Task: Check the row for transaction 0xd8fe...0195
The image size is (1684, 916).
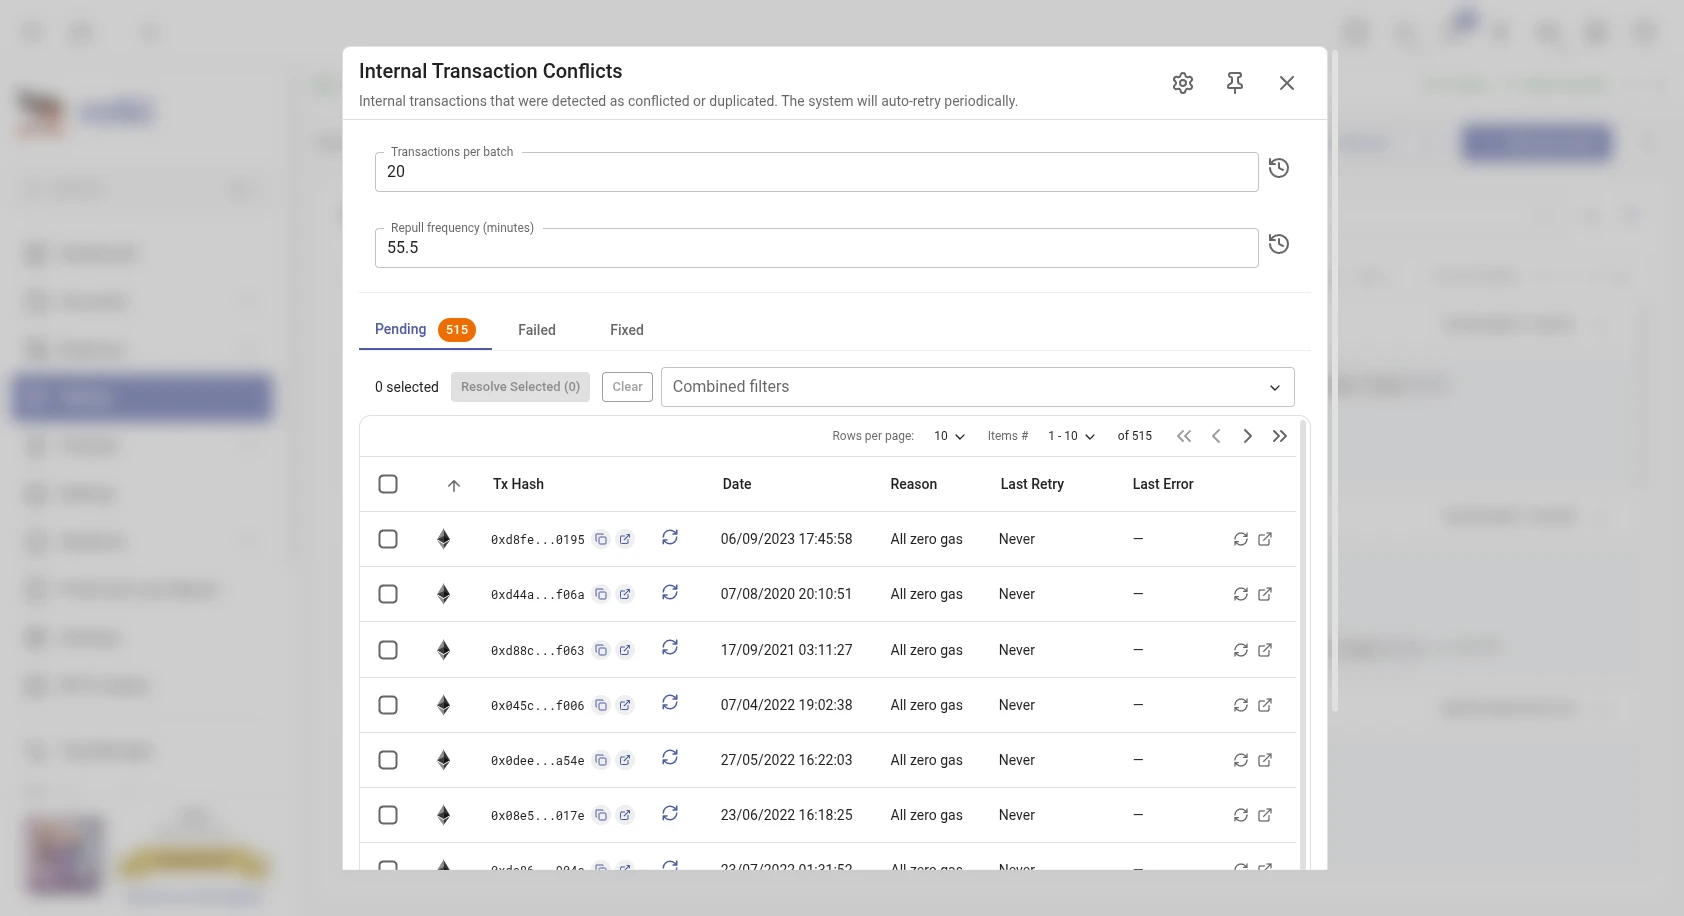Action: (388, 538)
